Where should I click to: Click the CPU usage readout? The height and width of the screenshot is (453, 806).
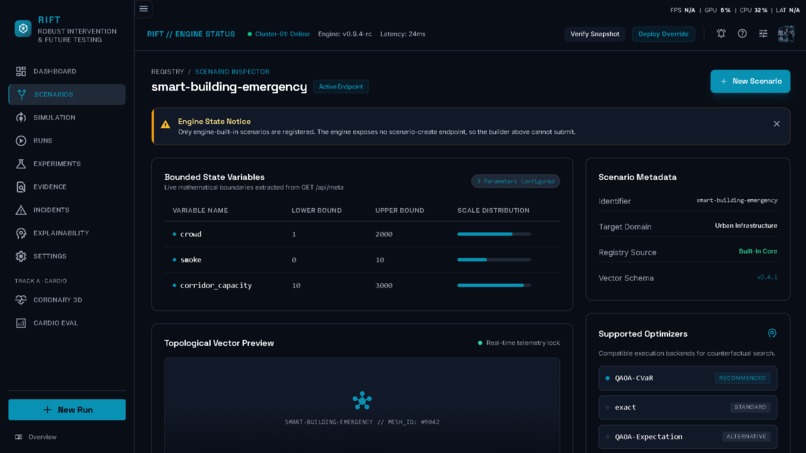[754, 10]
